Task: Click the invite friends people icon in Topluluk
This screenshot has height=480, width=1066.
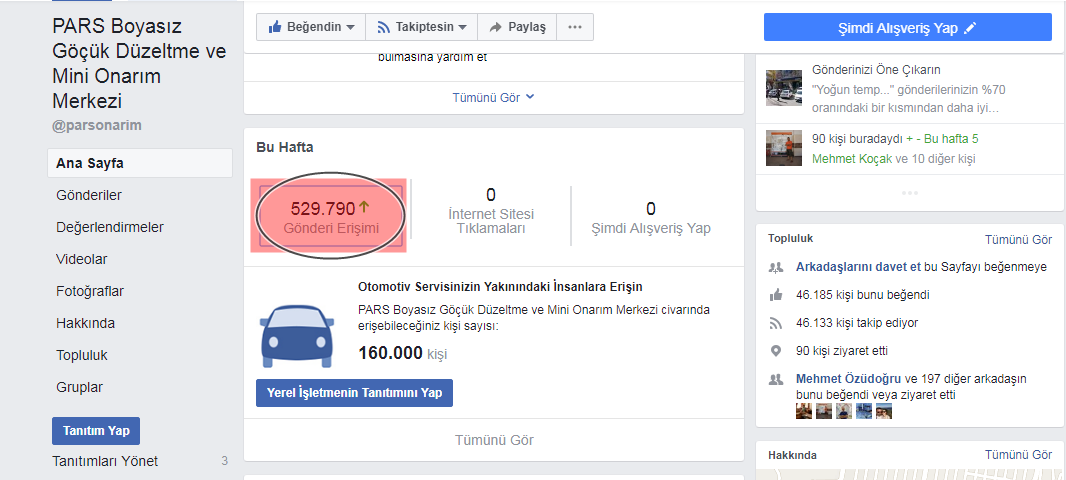Action: tap(776, 268)
